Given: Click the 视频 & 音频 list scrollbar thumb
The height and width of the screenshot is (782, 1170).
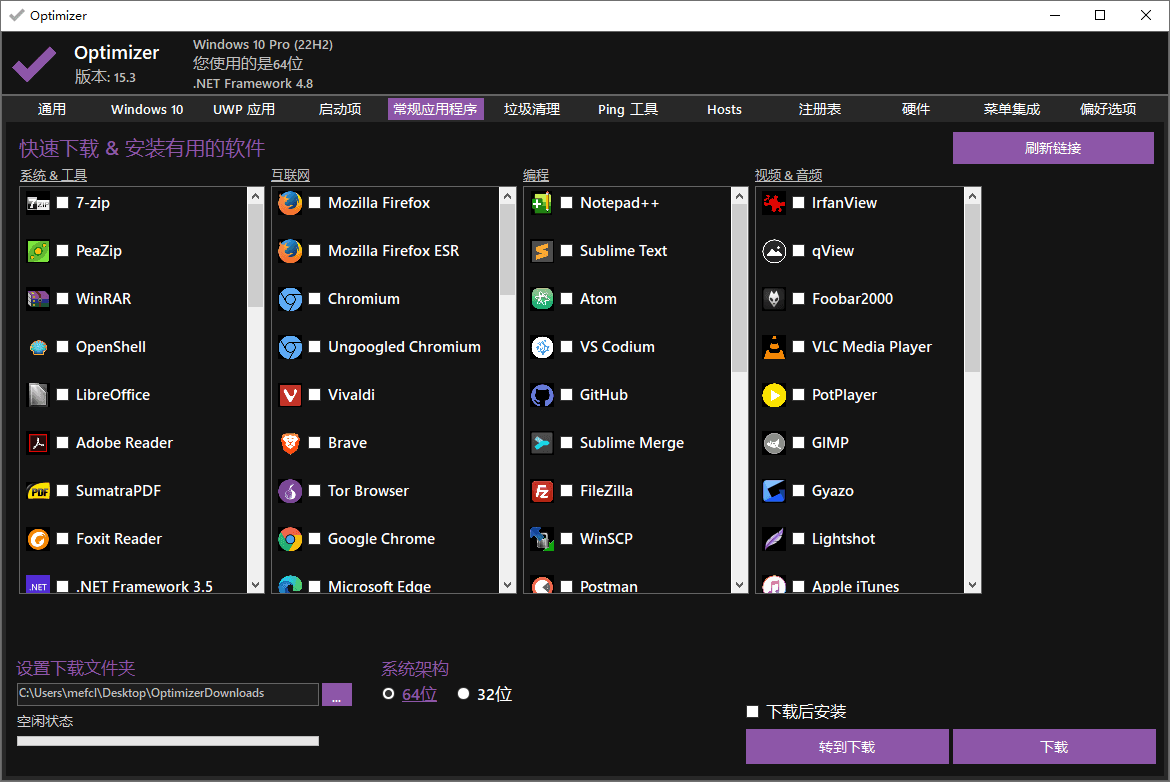Looking at the screenshot, I should point(972,288).
